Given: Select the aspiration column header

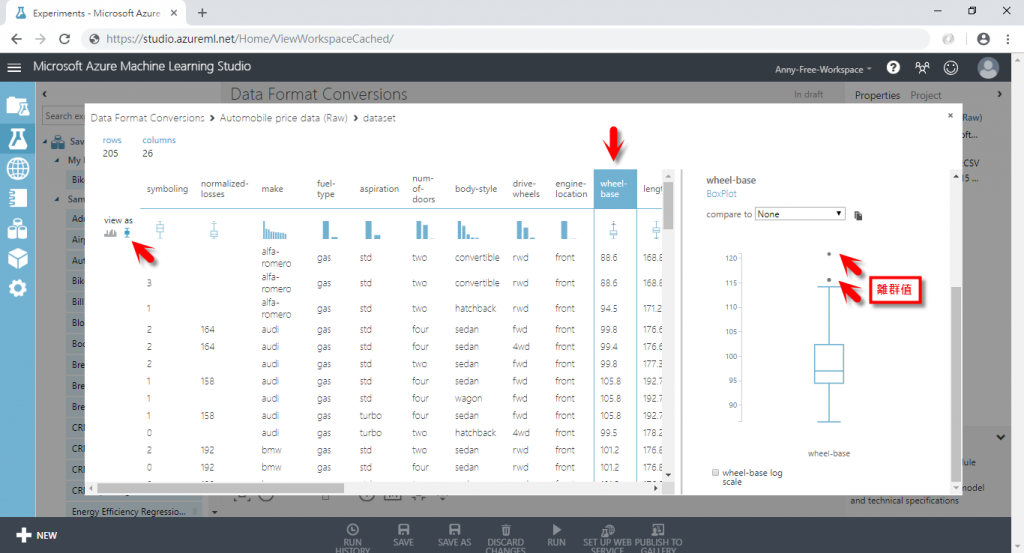Looking at the screenshot, I should [x=379, y=189].
